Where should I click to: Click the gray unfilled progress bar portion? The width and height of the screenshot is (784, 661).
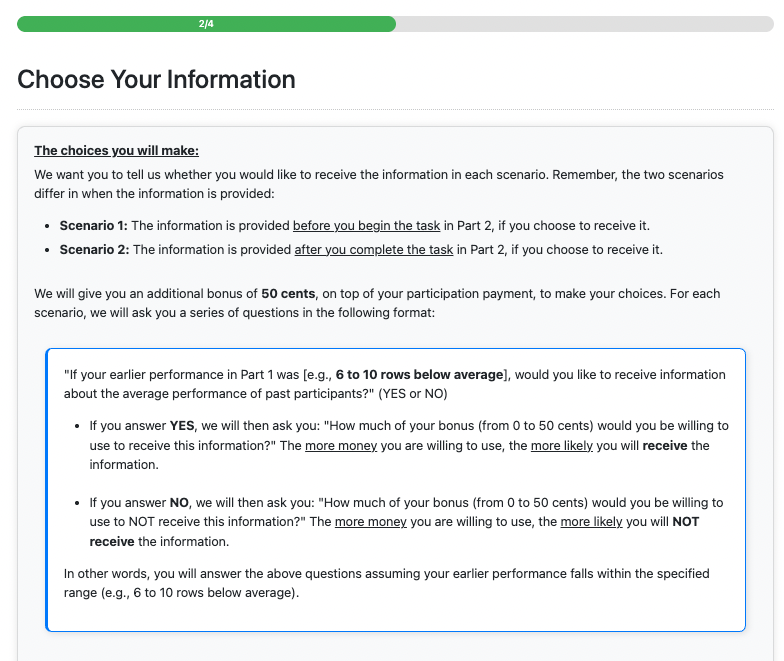(584, 24)
